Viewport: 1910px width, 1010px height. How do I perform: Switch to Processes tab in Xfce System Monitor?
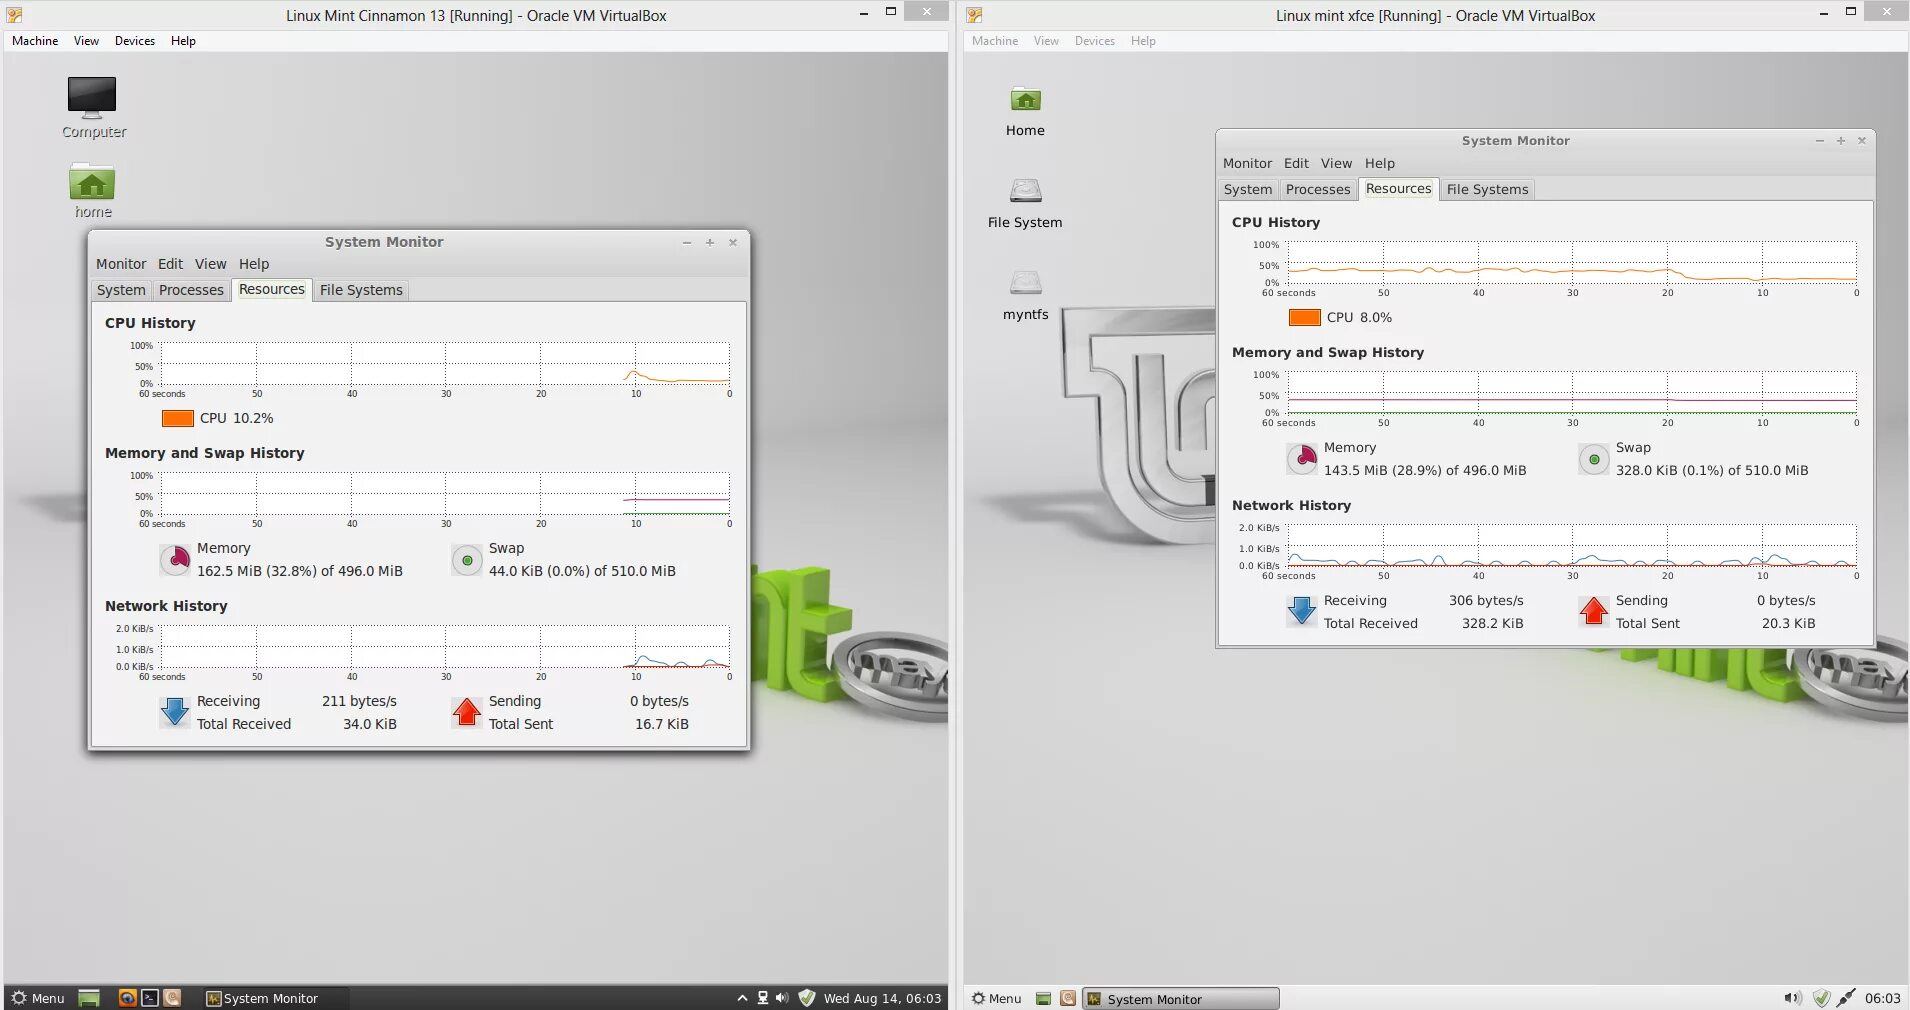pos(1318,189)
